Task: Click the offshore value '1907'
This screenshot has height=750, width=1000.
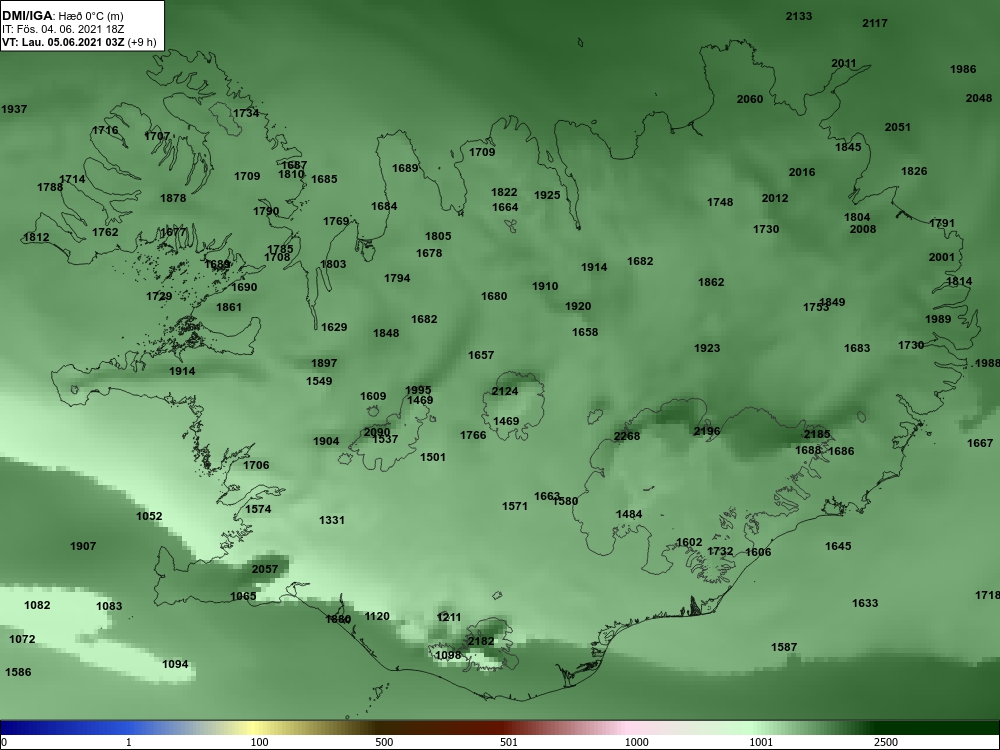Action: coord(83,546)
